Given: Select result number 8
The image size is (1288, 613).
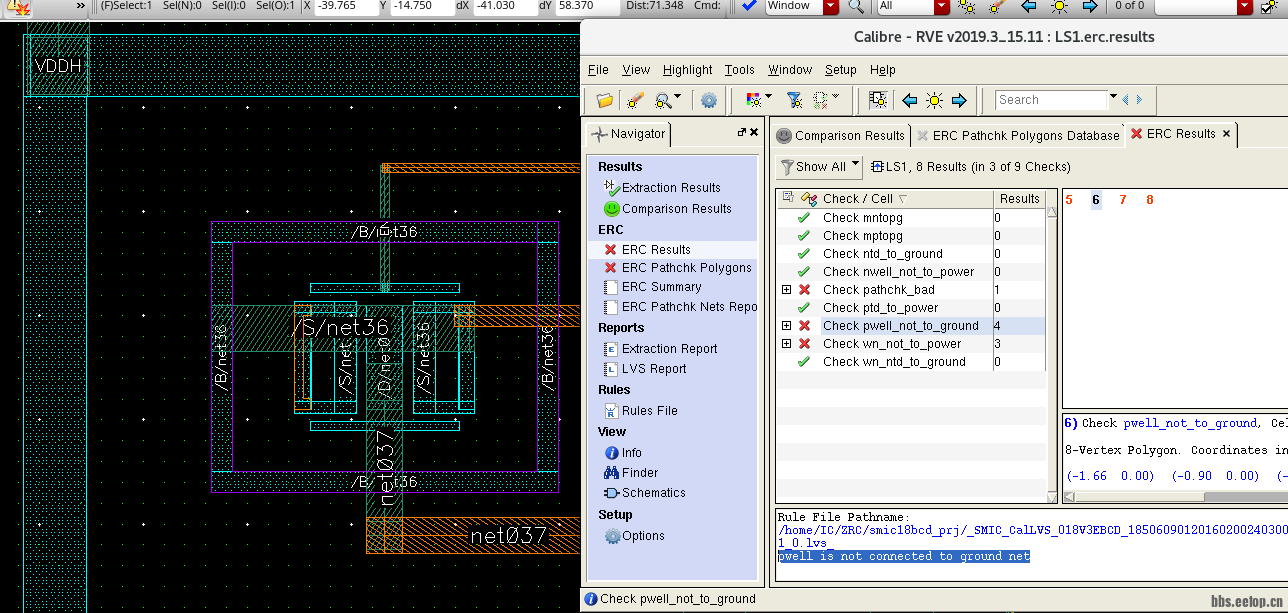Looking at the screenshot, I should tap(1150, 200).
